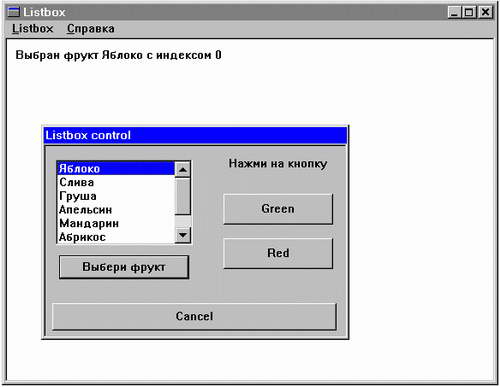Close the Listbox window

pyautogui.click(x=485, y=12)
